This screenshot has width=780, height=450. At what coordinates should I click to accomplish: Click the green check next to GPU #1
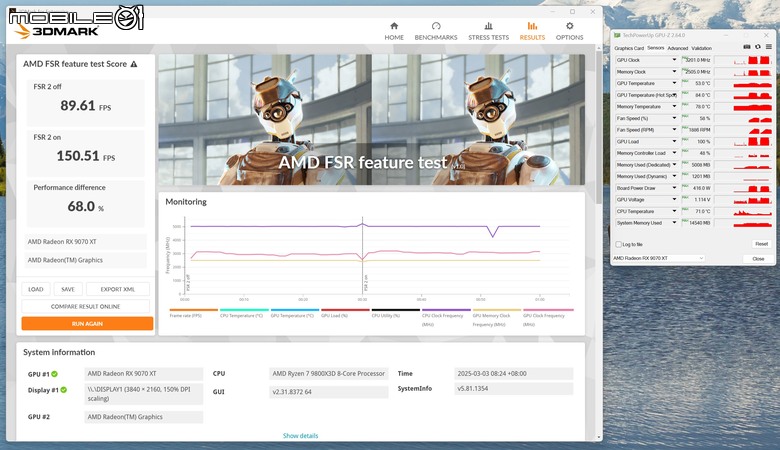[54, 374]
